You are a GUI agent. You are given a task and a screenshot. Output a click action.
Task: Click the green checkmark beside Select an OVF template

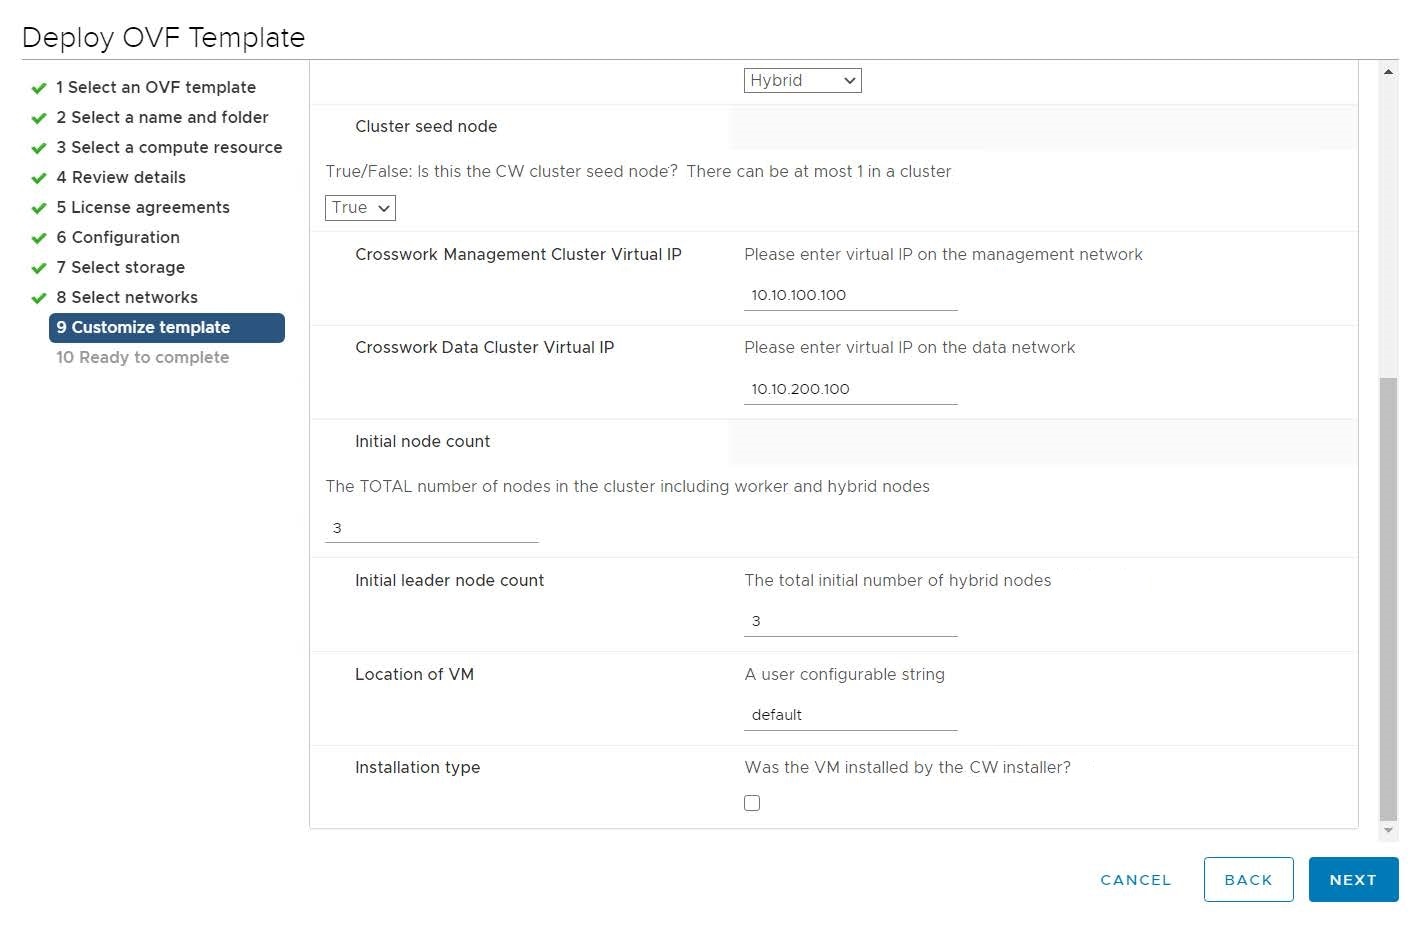[x=39, y=88]
